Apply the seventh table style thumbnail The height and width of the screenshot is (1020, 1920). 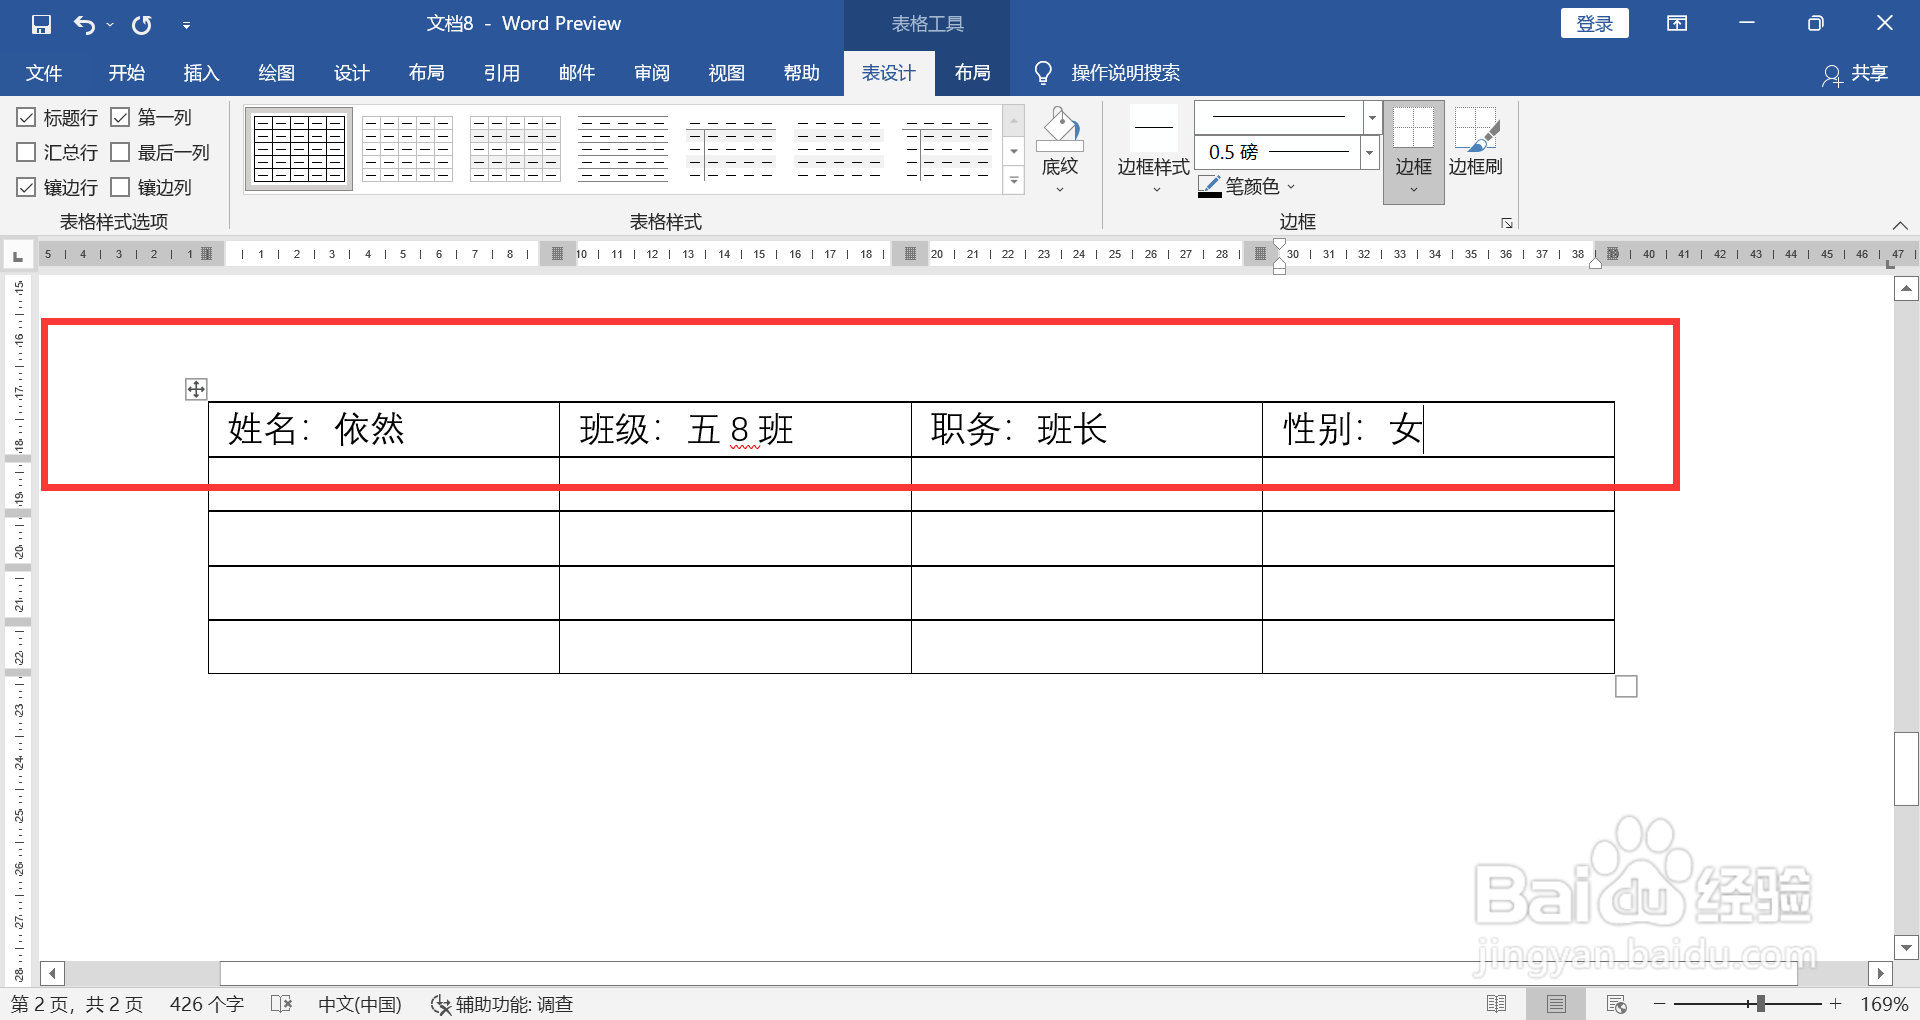pos(947,149)
